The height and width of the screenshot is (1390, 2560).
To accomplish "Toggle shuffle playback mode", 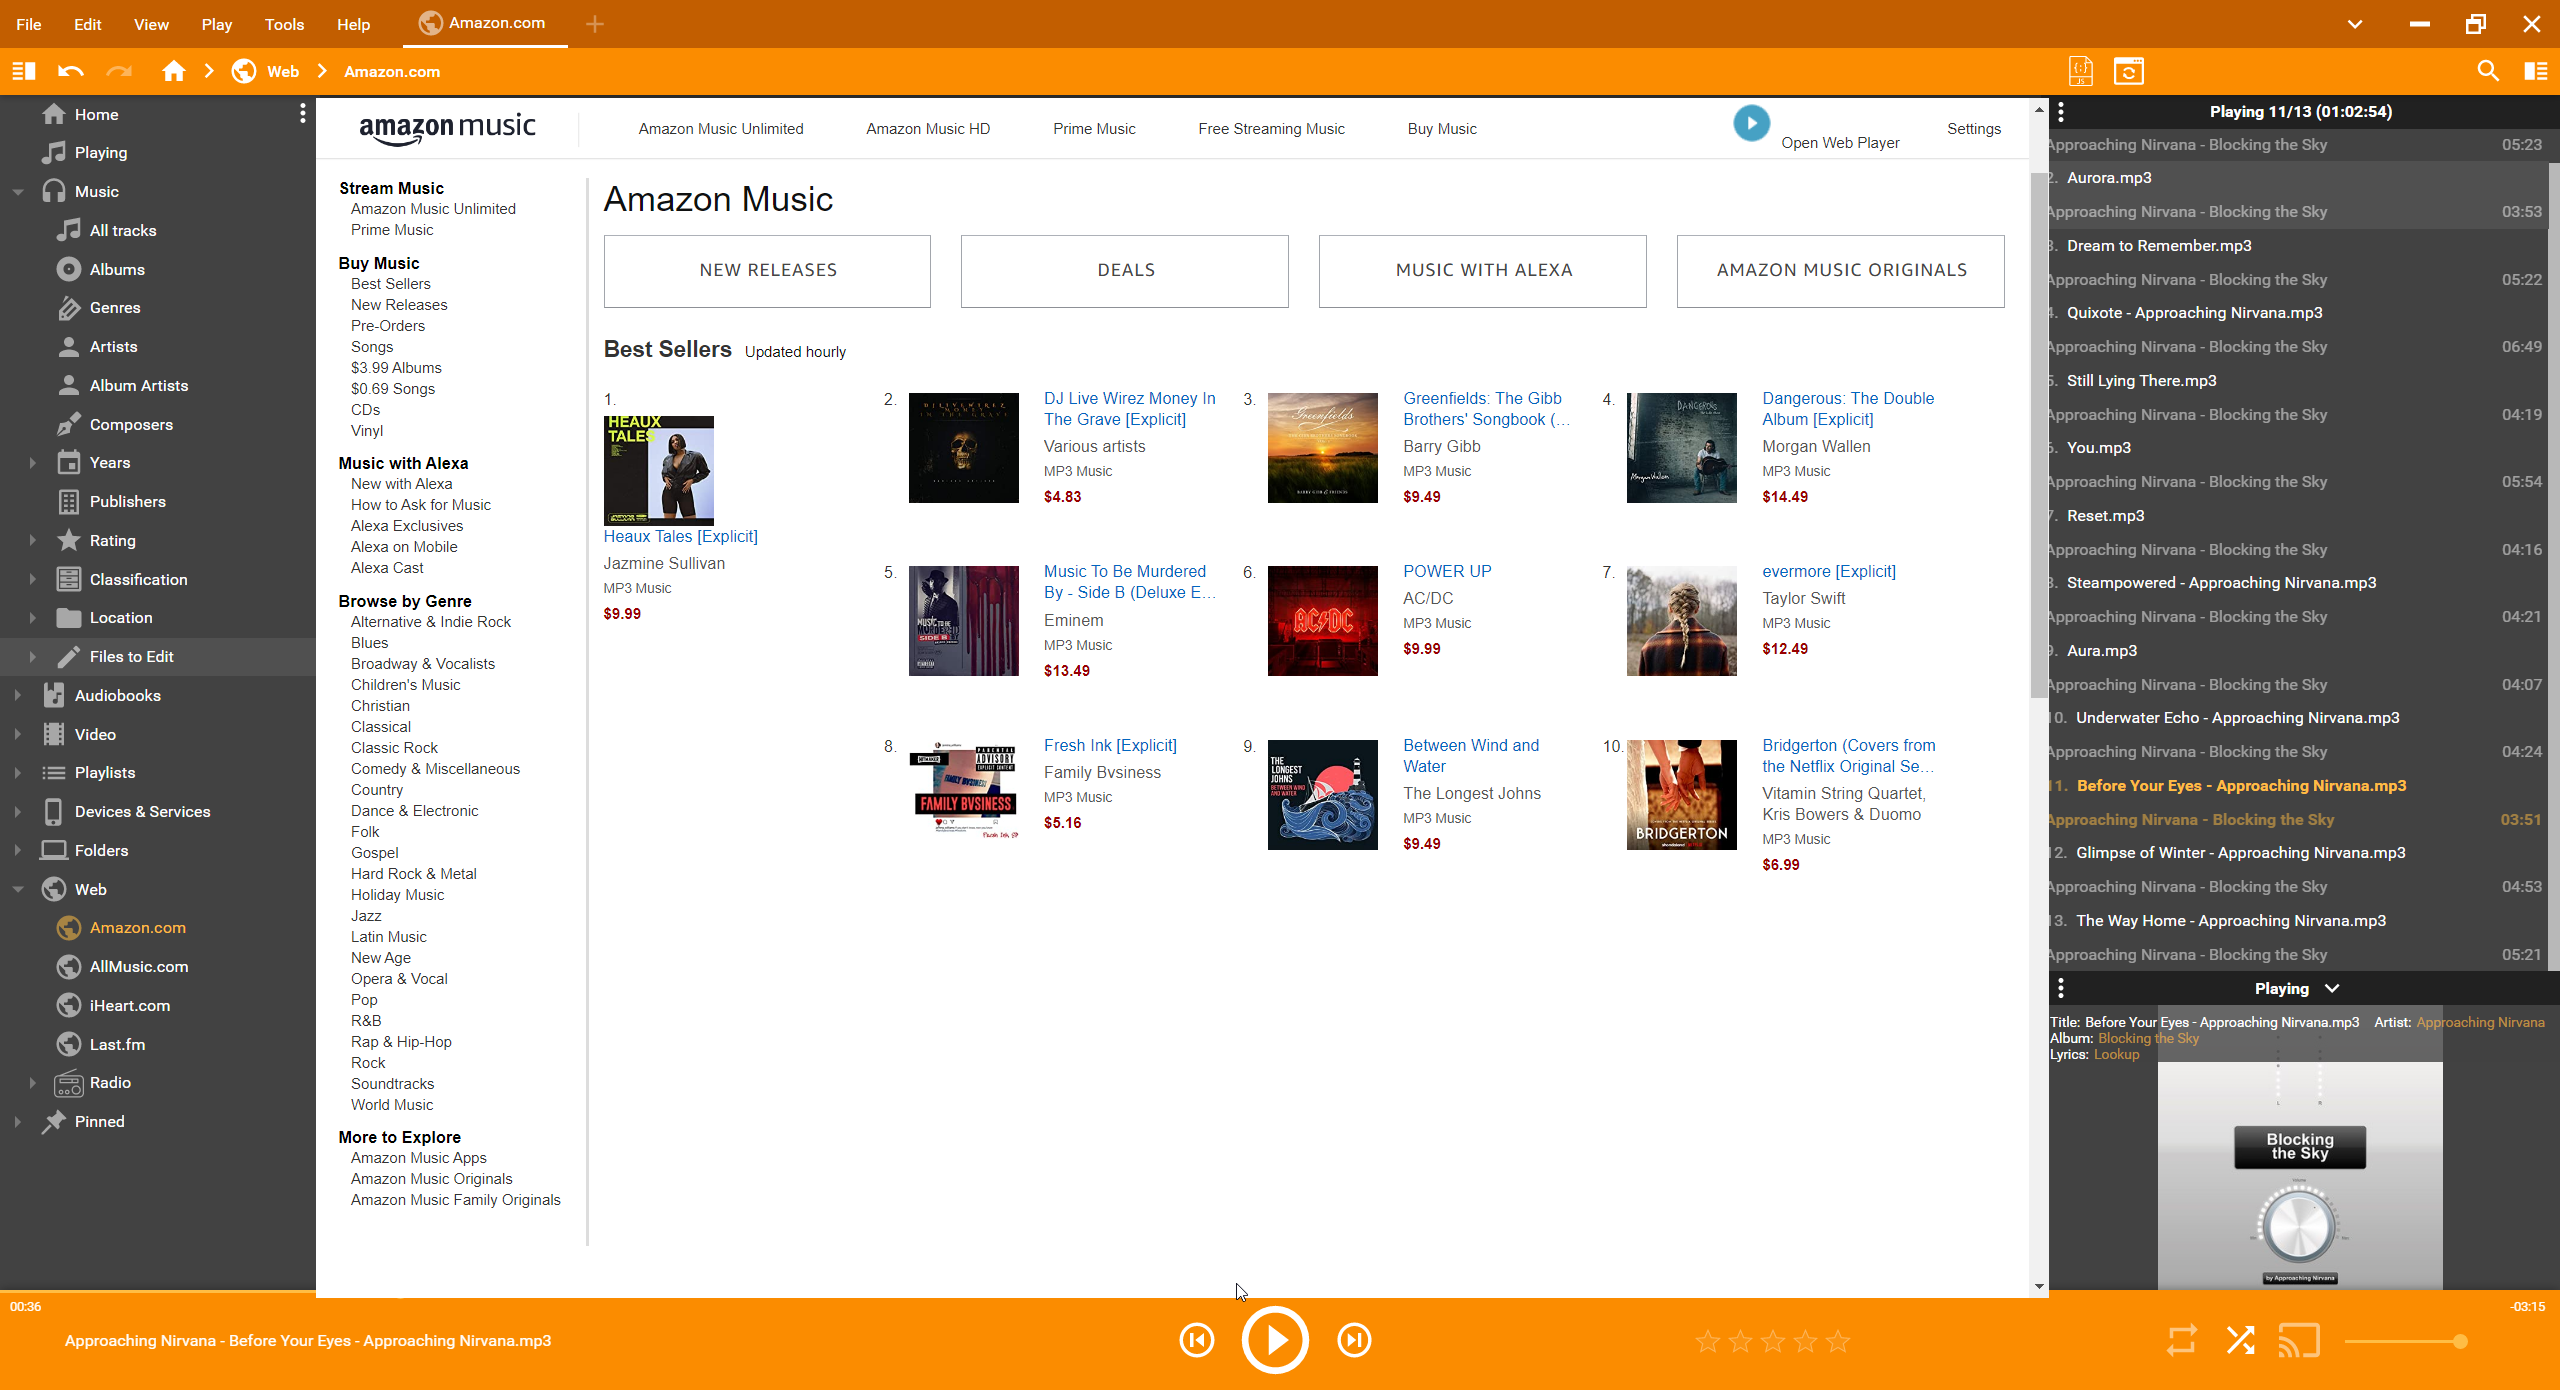I will click(x=2241, y=1341).
